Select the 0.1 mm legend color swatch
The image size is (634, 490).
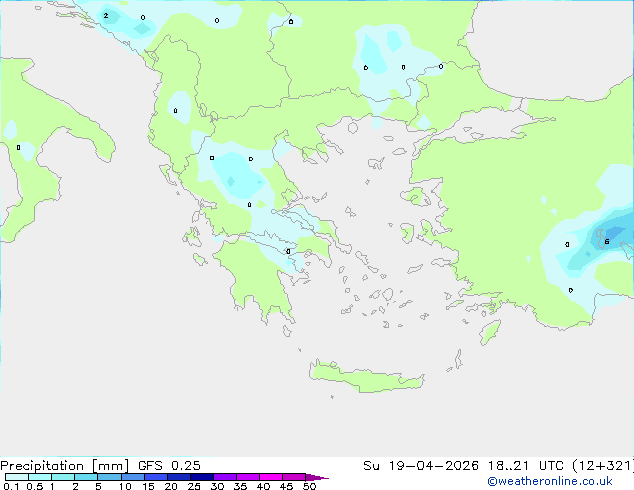point(17,477)
